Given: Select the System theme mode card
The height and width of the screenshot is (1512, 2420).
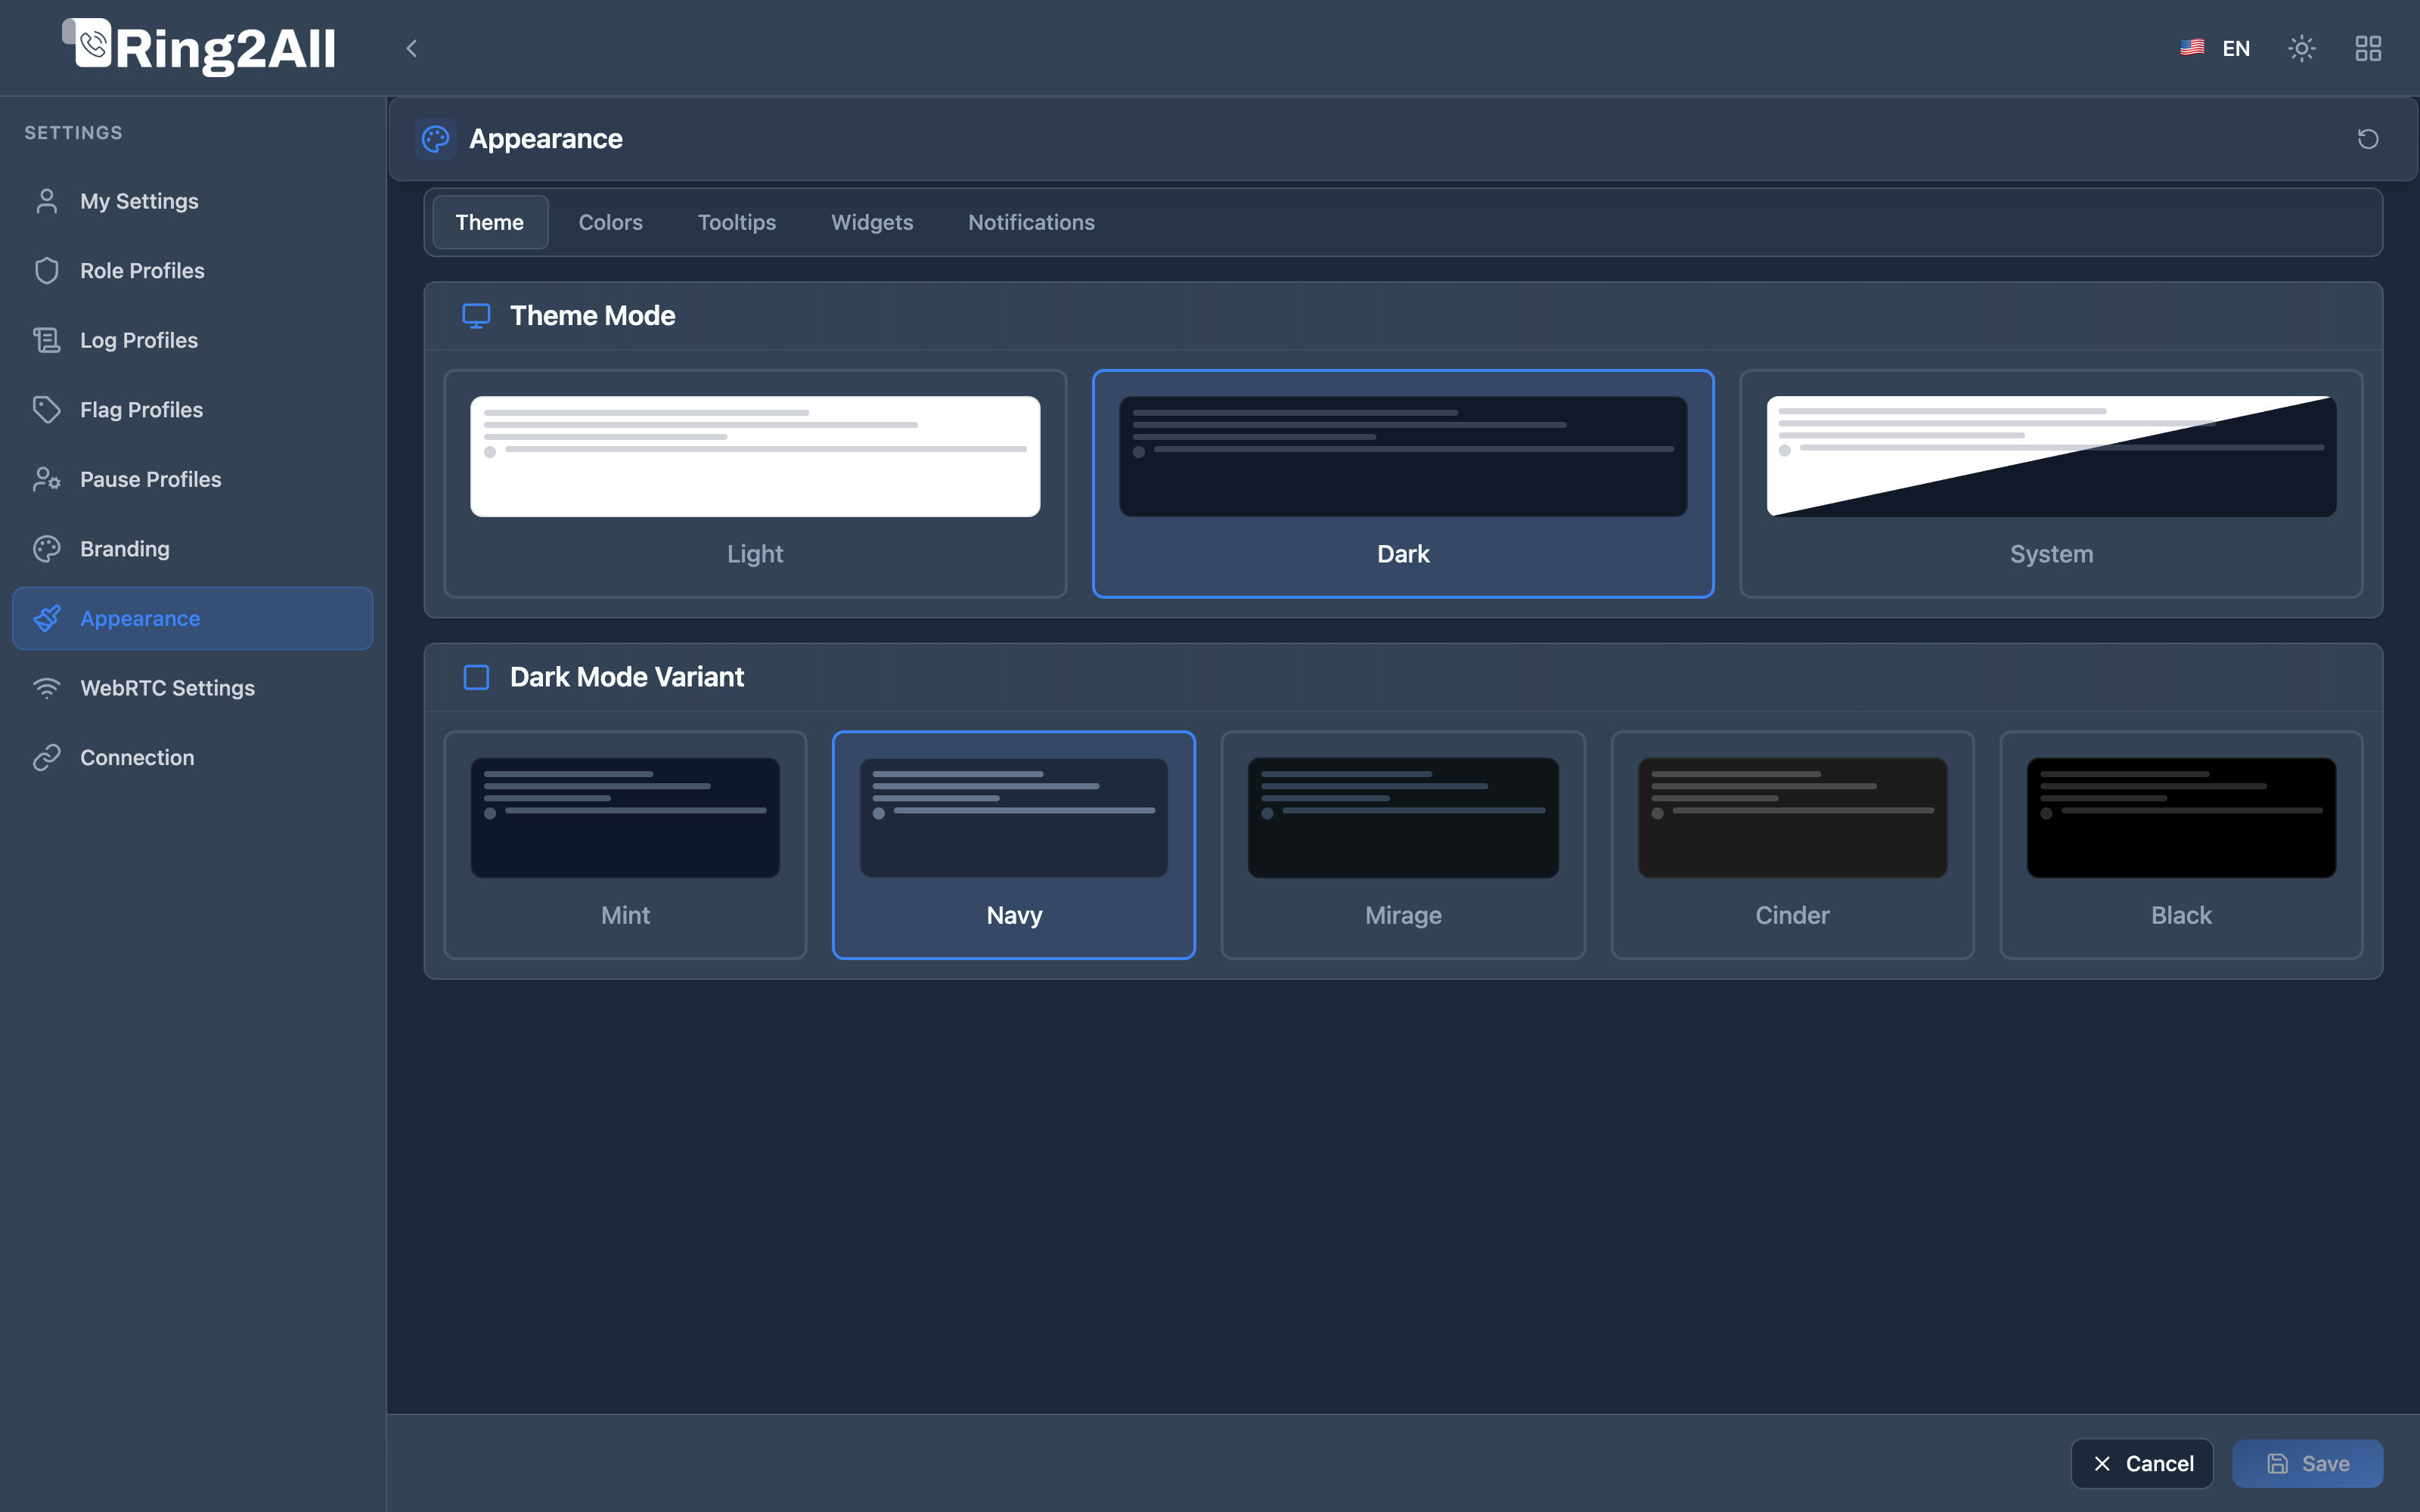Looking at the screenshot, I should [2051, 484].
